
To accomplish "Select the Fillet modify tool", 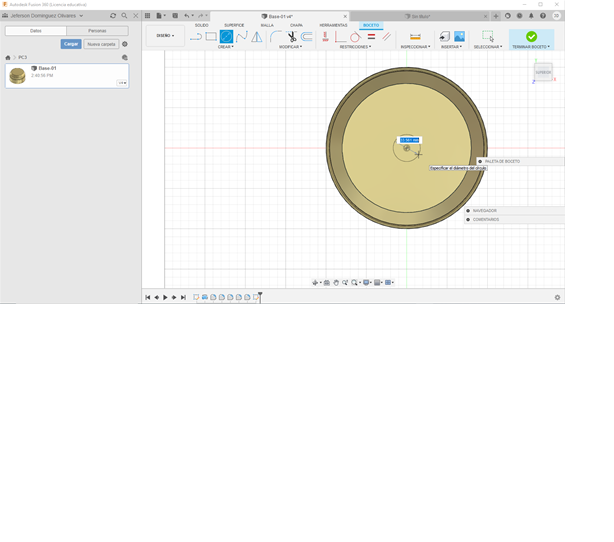I will (x=276, y=37).
